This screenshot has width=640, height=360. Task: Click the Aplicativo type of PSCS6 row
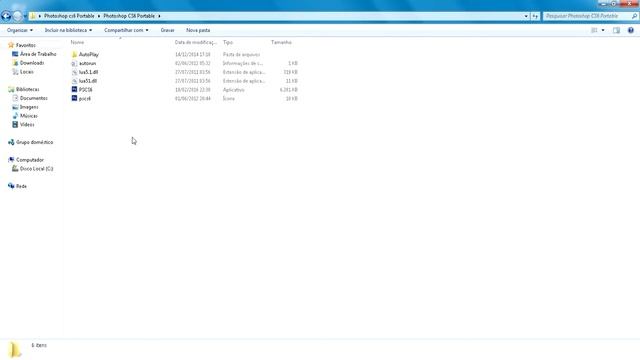click(233, 90)
